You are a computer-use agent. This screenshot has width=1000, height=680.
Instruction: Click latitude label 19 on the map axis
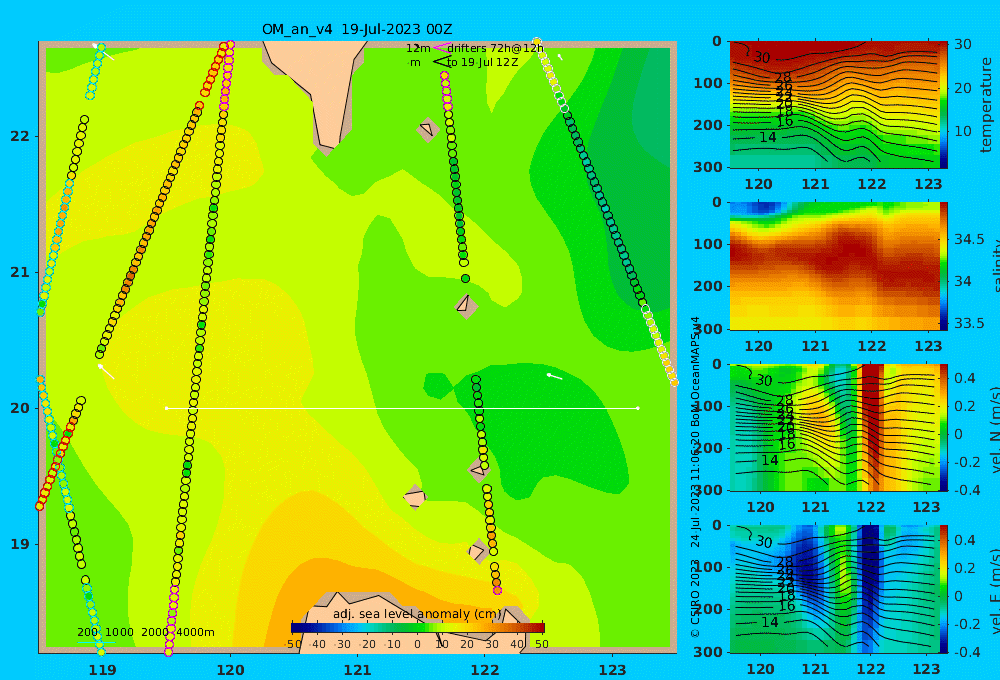click(x=19, y=544)
